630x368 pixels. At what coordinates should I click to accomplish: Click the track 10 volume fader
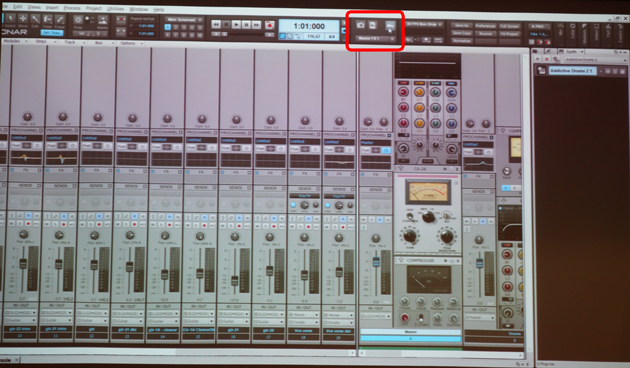[x=23, y=264]
